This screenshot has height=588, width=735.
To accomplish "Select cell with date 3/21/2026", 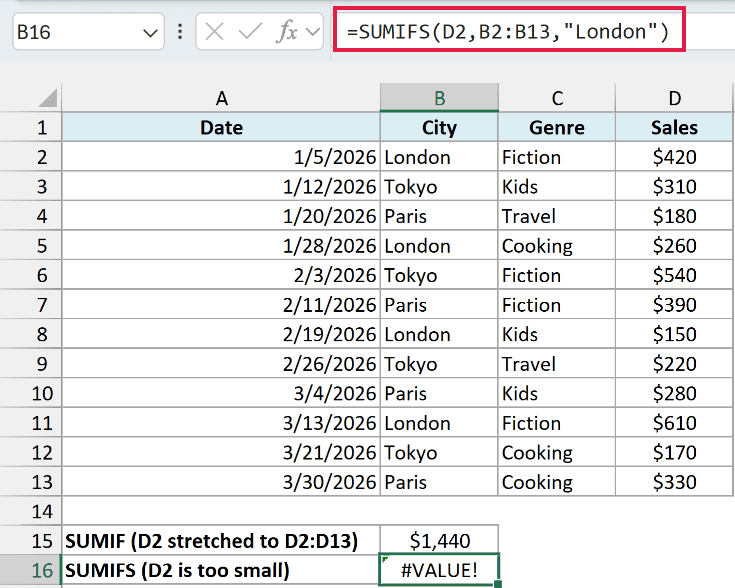I will click(x=221, y=452).
